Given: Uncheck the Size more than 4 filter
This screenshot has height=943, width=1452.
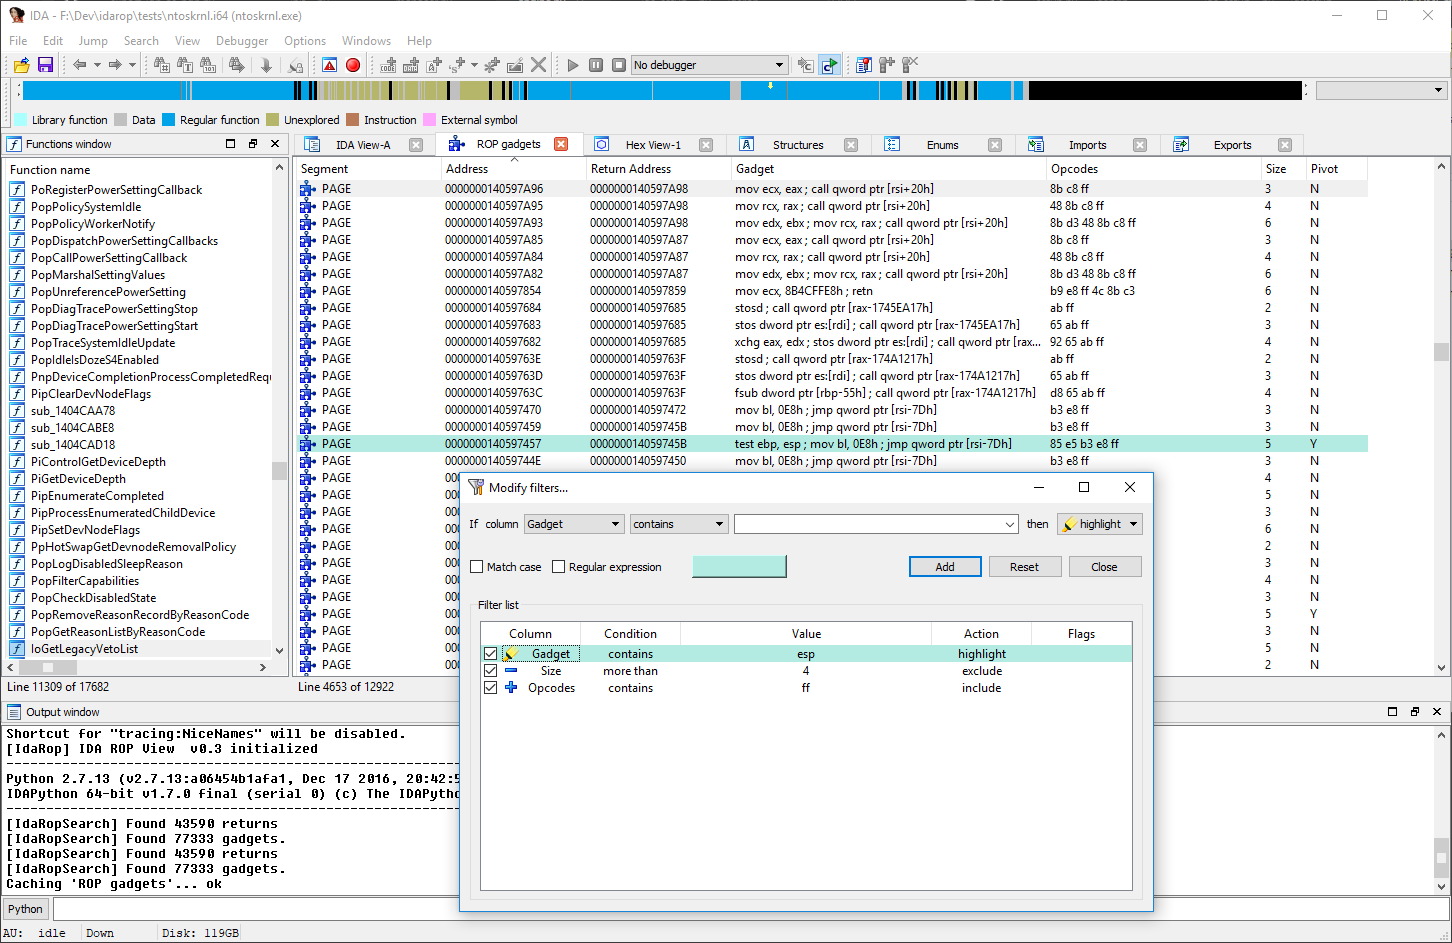Looking at the screenshot, I should point(490,671).
